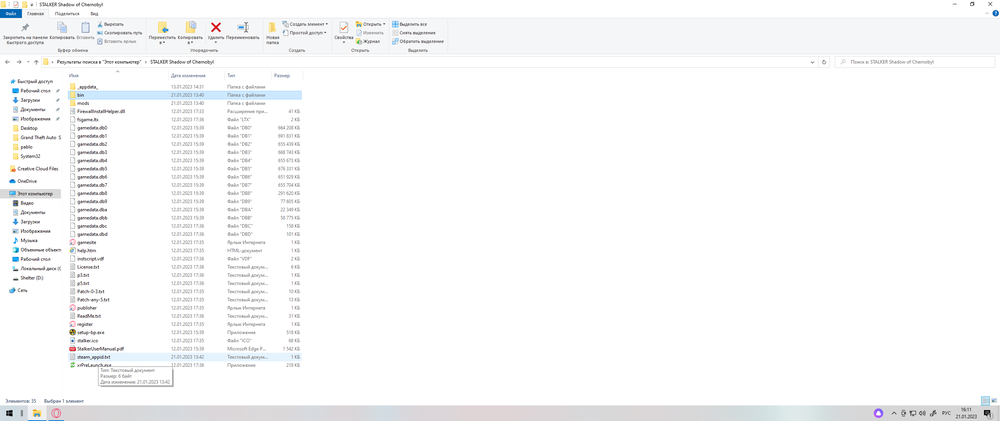Image resolution: width=1000 pixels, height=421 pixels.
Task: Open recent locations dropdown arrow
Action: pyautogui.click(x=27, y=62)
